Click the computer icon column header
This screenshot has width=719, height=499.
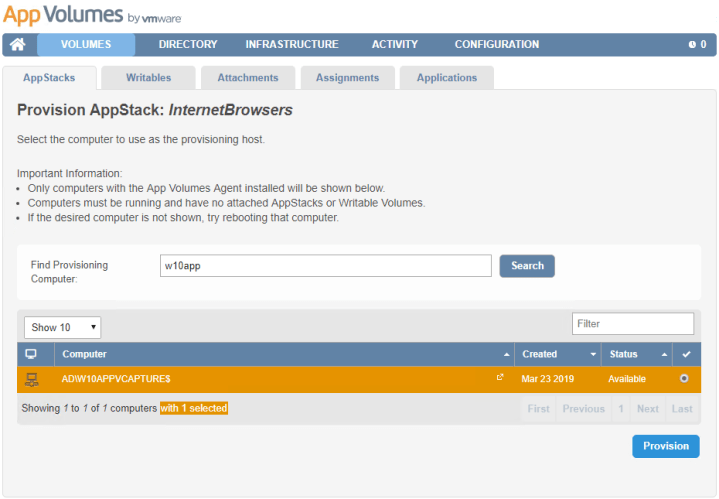[x=31, y=354]
